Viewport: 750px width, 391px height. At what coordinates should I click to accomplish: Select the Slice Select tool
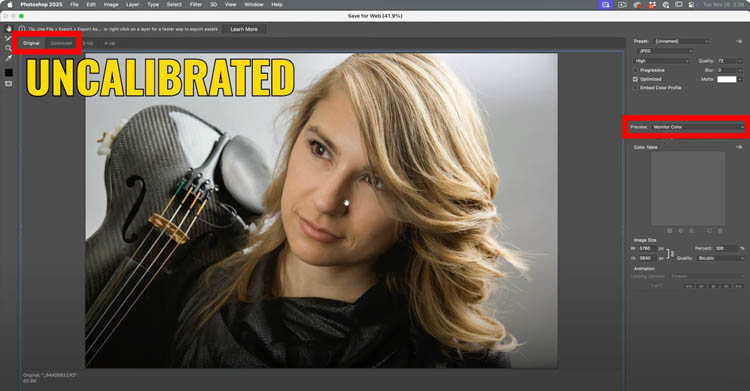(x=9, y=38)
